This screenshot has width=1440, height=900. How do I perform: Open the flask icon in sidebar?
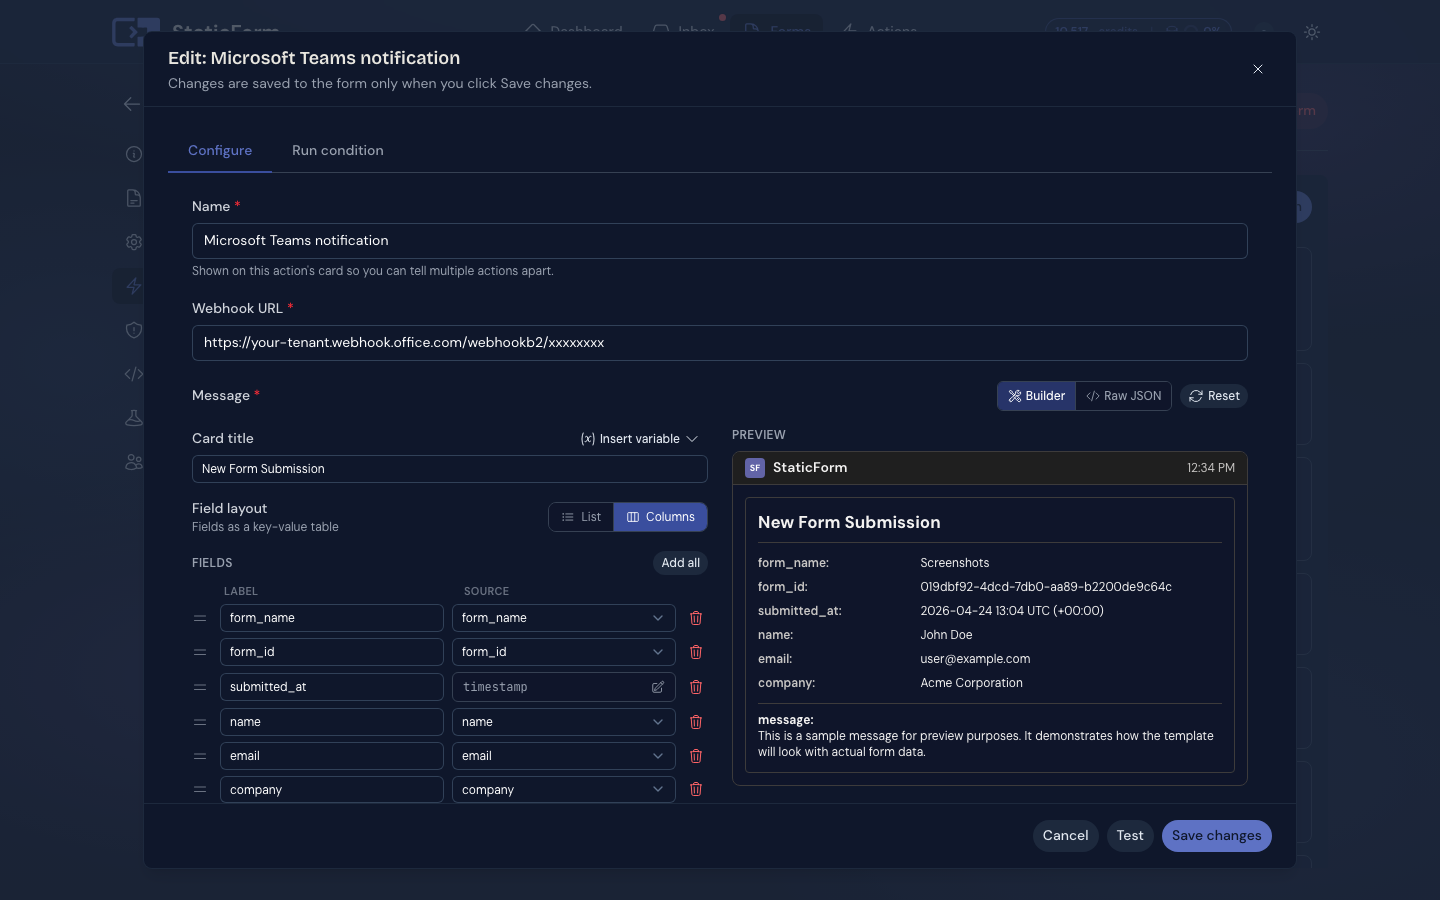(134, 418)
